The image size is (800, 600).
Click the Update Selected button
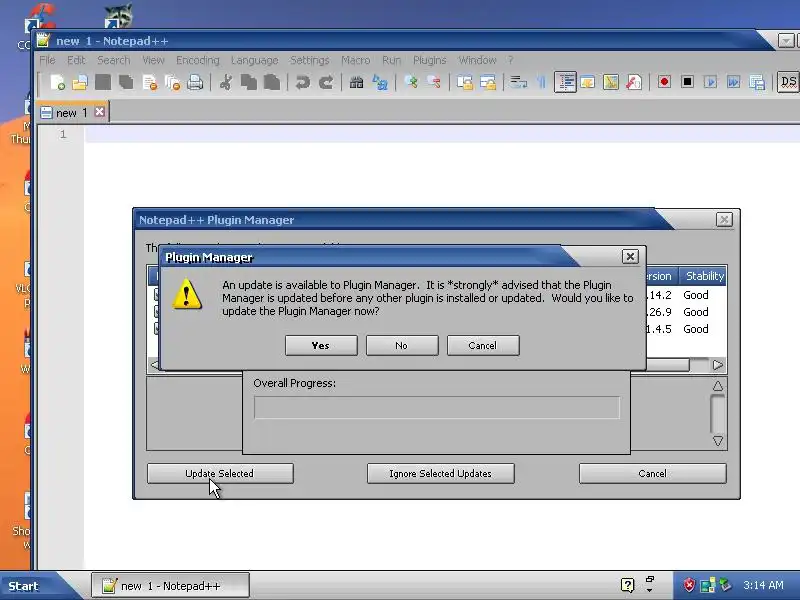point(220,473)
